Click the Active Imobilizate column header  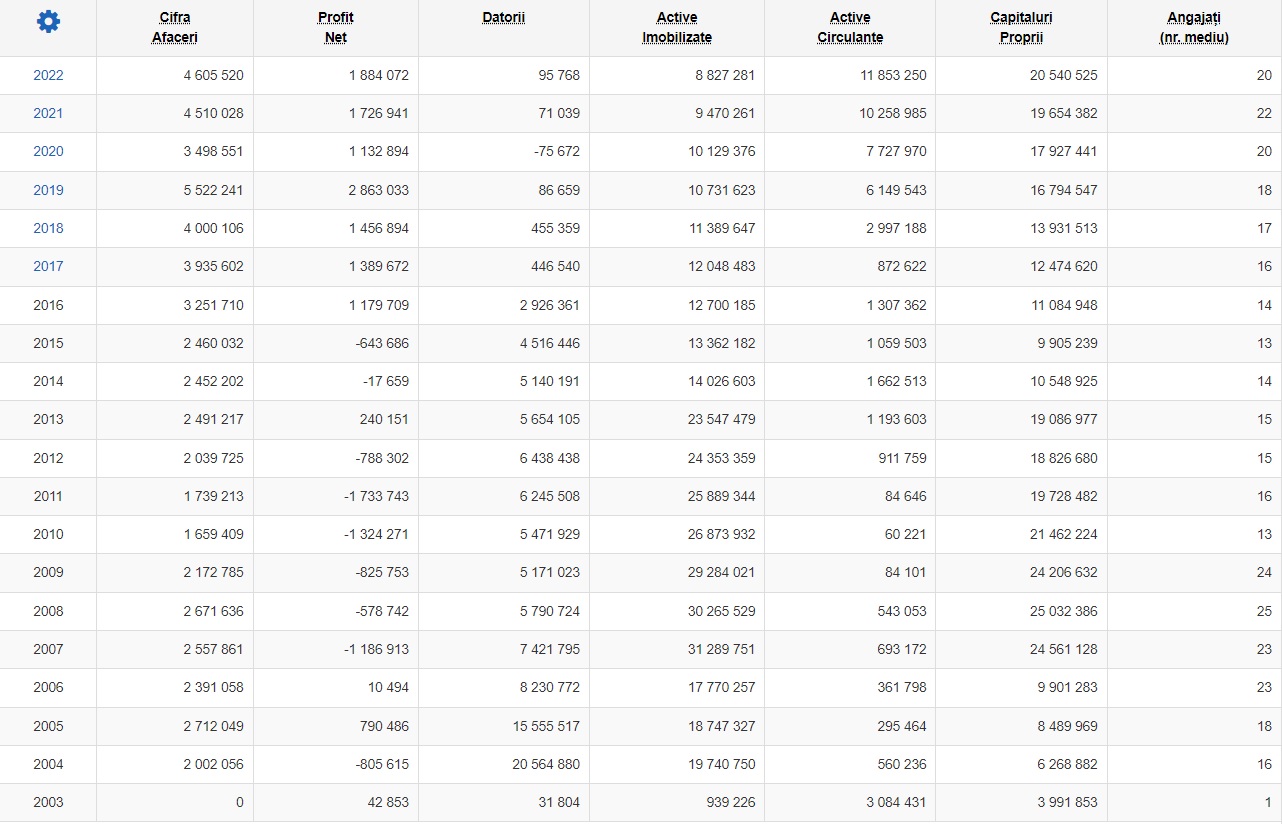click(x=677, y=28)
